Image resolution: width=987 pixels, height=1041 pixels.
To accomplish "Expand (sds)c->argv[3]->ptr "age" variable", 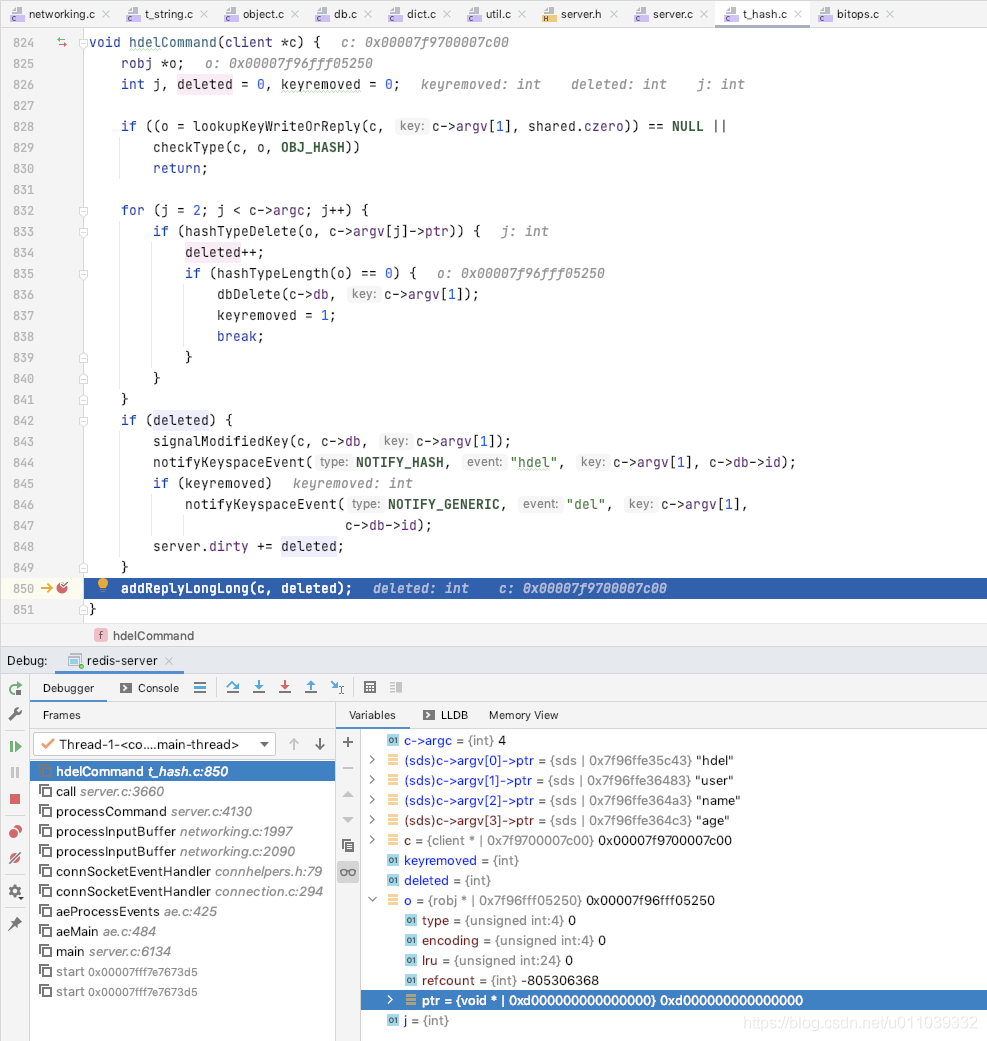I will 372,820.
